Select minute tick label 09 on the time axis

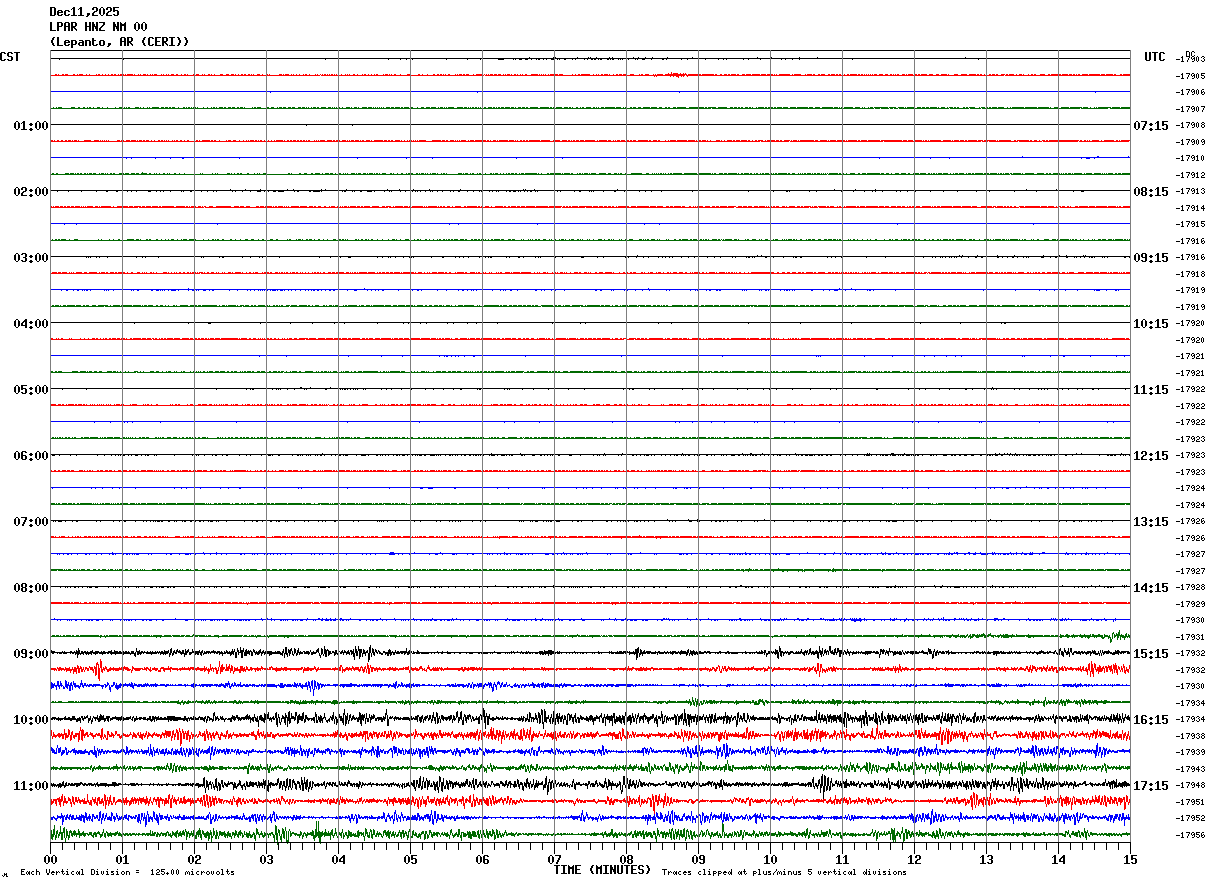[699, 859]
